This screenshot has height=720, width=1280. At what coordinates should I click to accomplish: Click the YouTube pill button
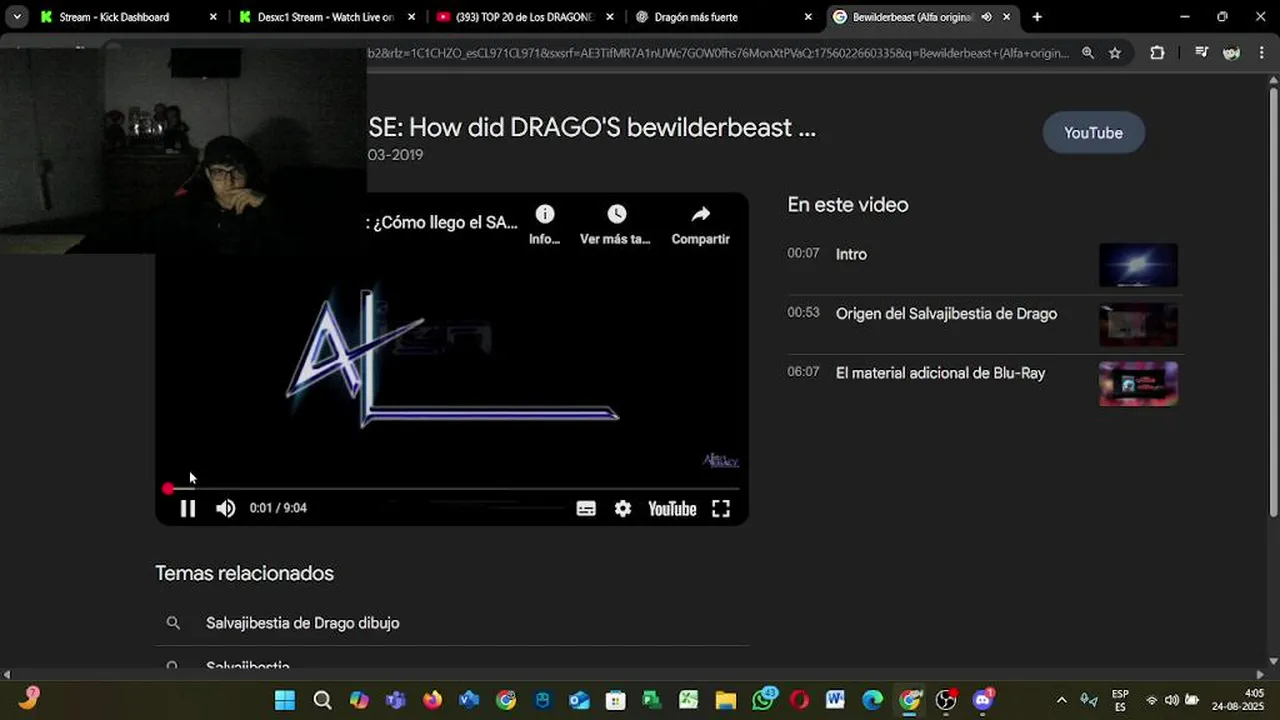1093,133
